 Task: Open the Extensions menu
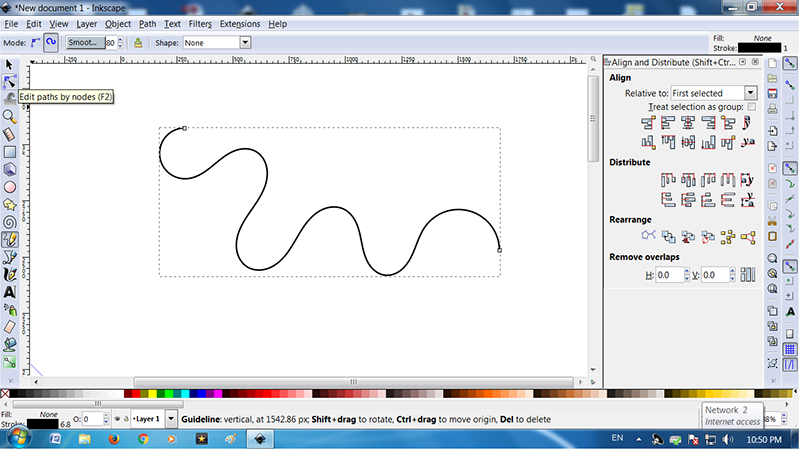click(x=240, y=24)
